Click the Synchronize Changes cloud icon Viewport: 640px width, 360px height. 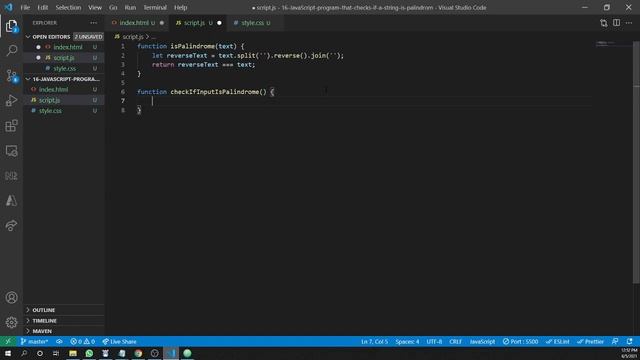tap(60, 342)
